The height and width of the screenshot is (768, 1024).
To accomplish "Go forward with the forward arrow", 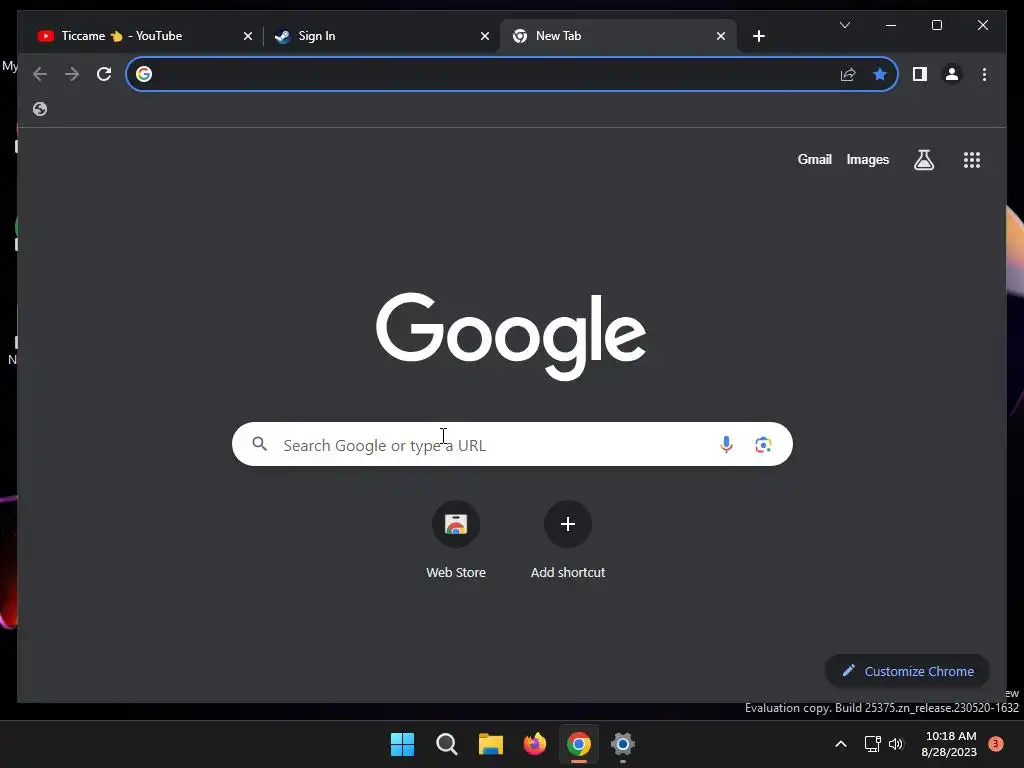I will [x=72, y=74].
